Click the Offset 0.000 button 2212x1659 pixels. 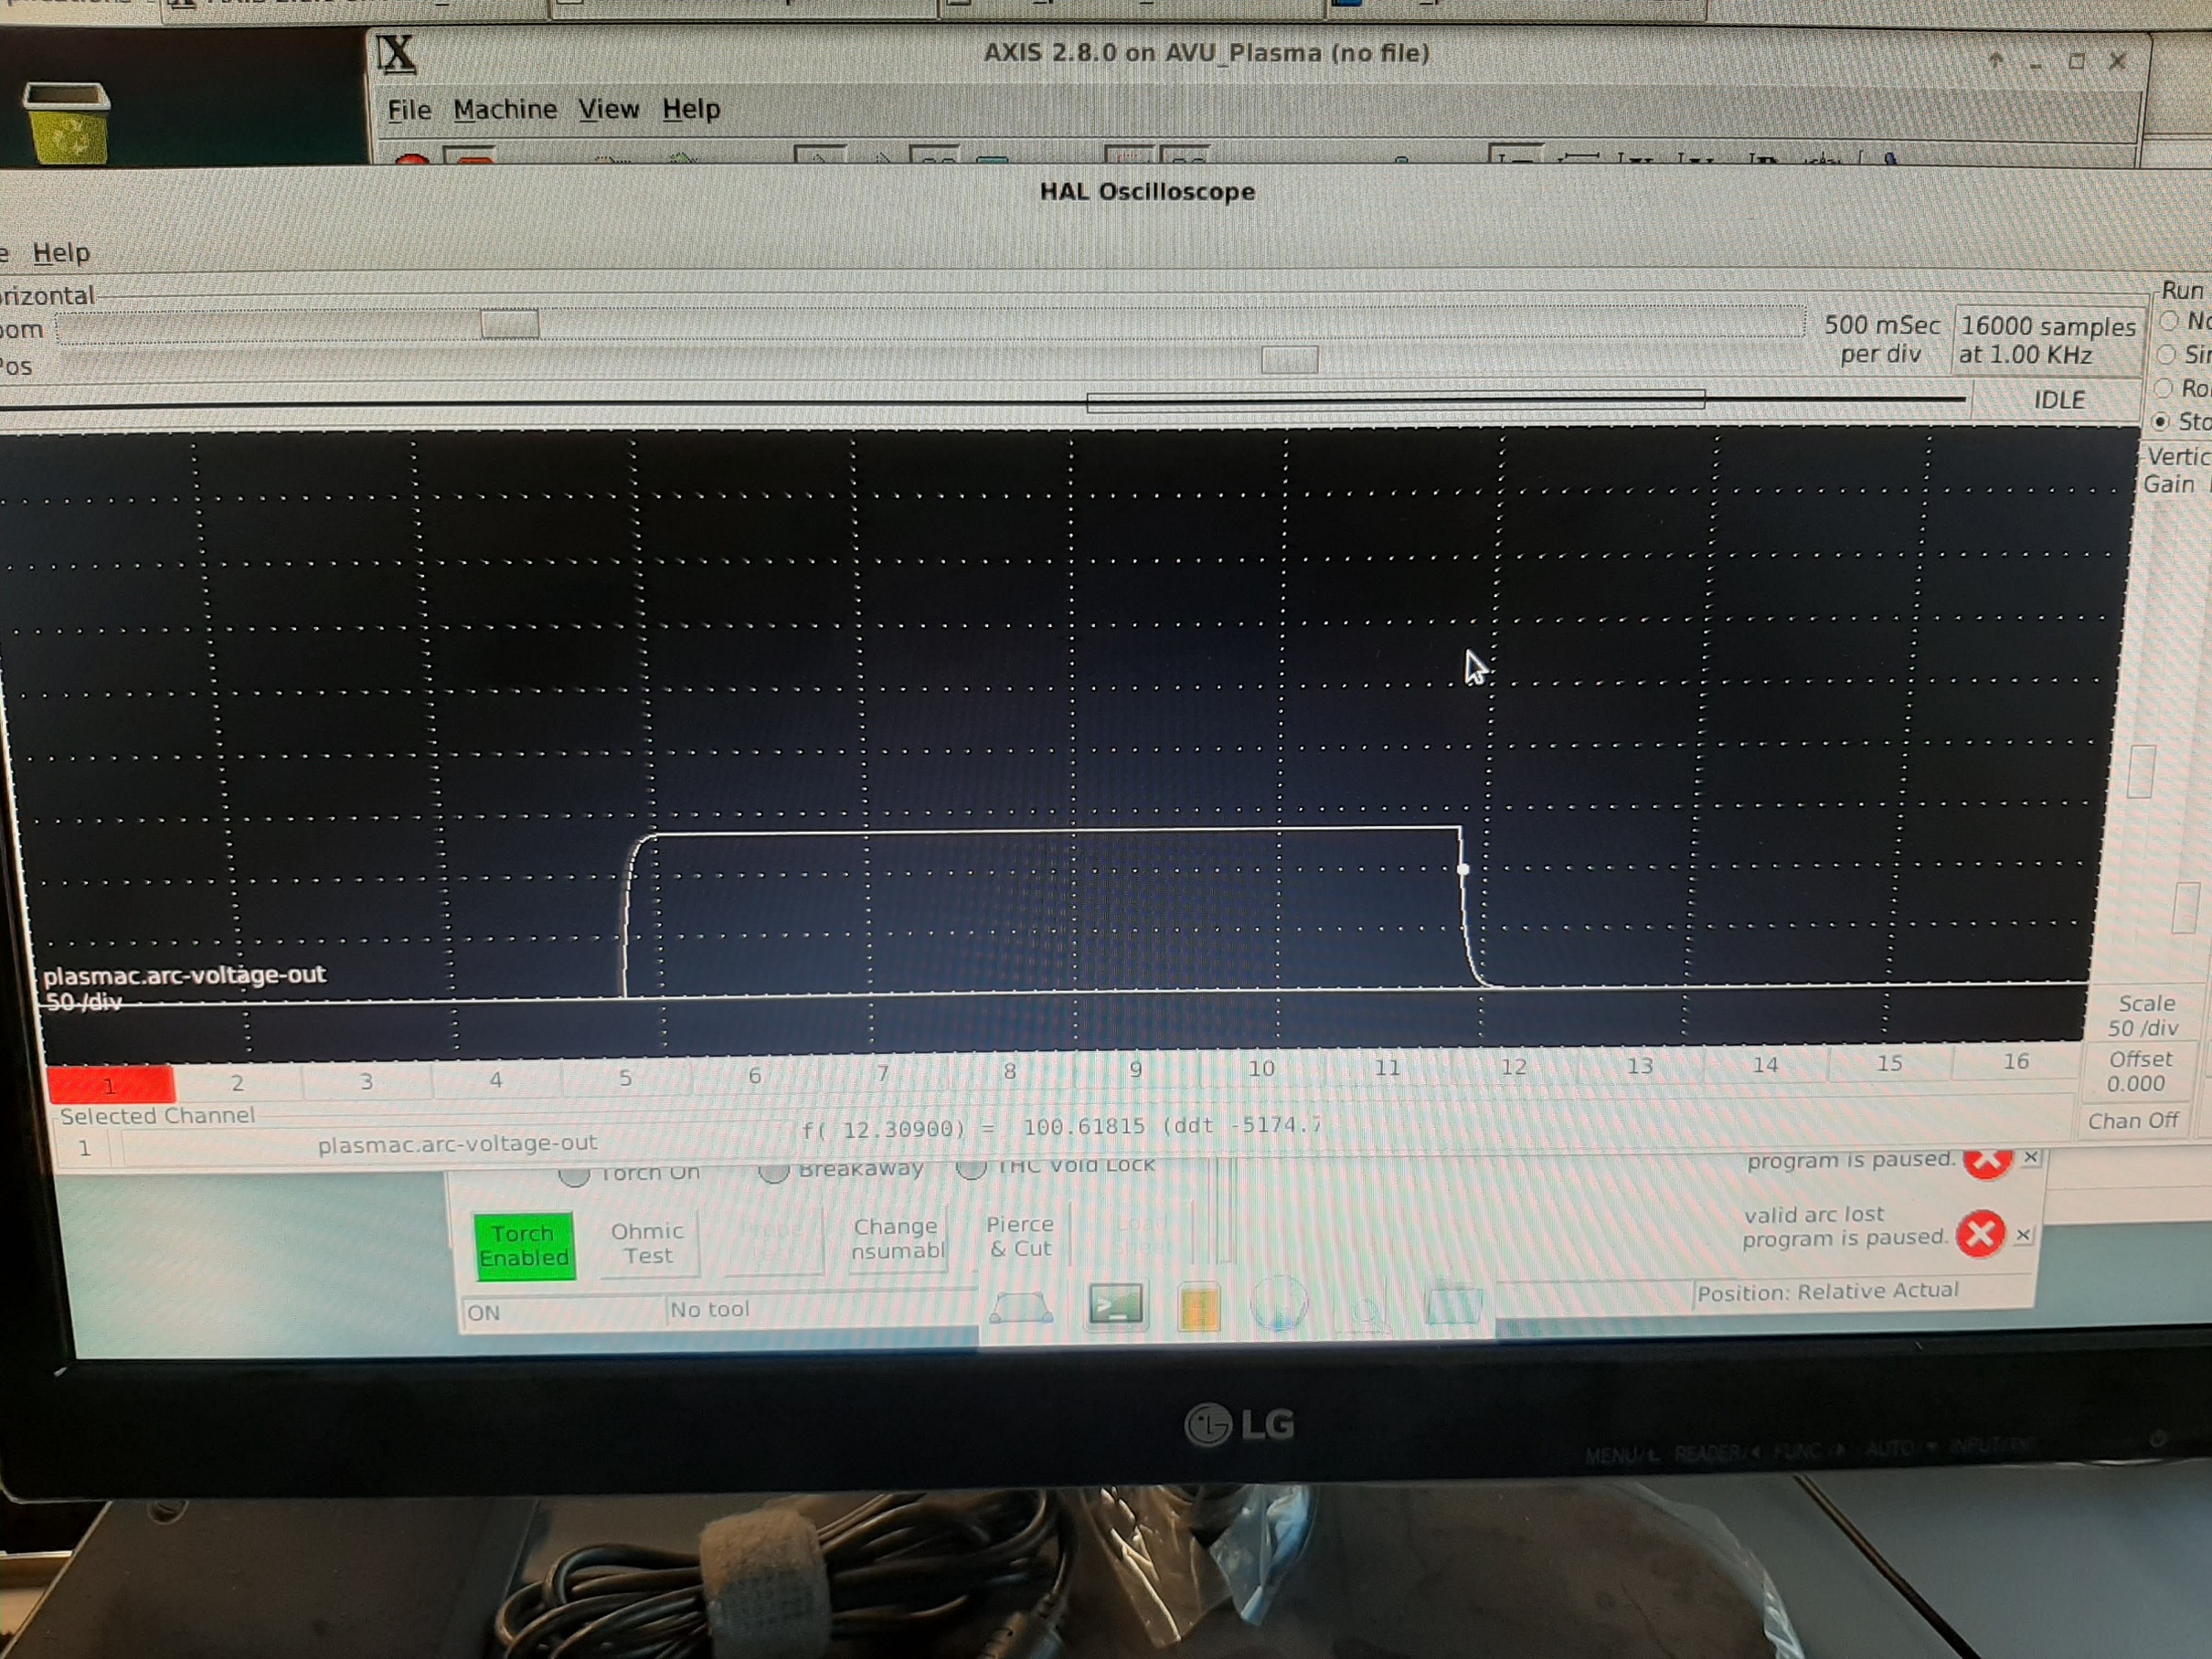(x=2139, y=1071)
